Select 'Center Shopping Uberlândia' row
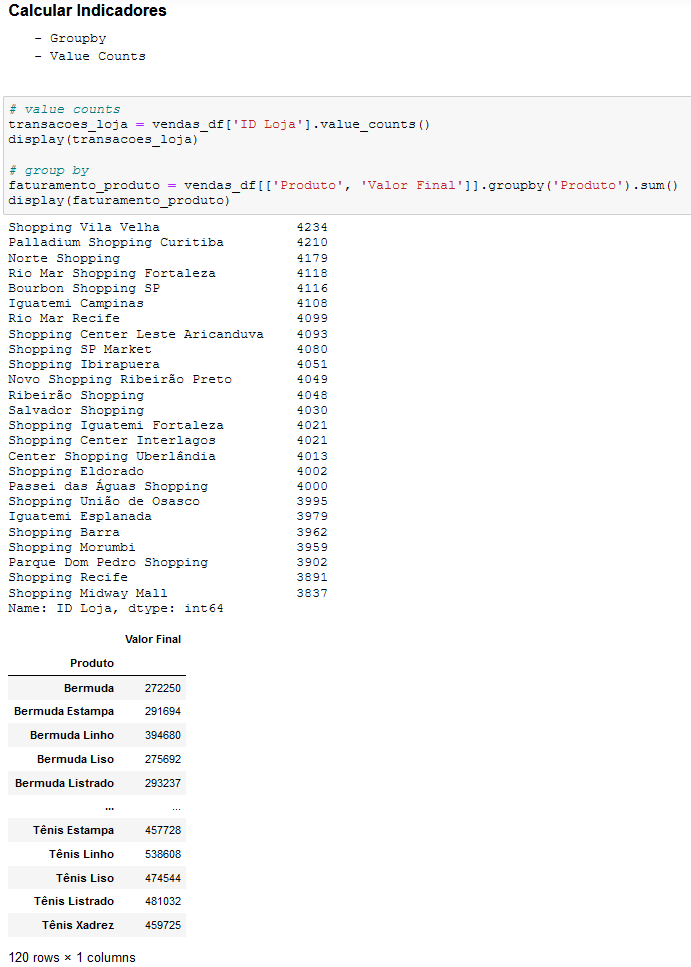The image size is (691, 967). [168, 456]
